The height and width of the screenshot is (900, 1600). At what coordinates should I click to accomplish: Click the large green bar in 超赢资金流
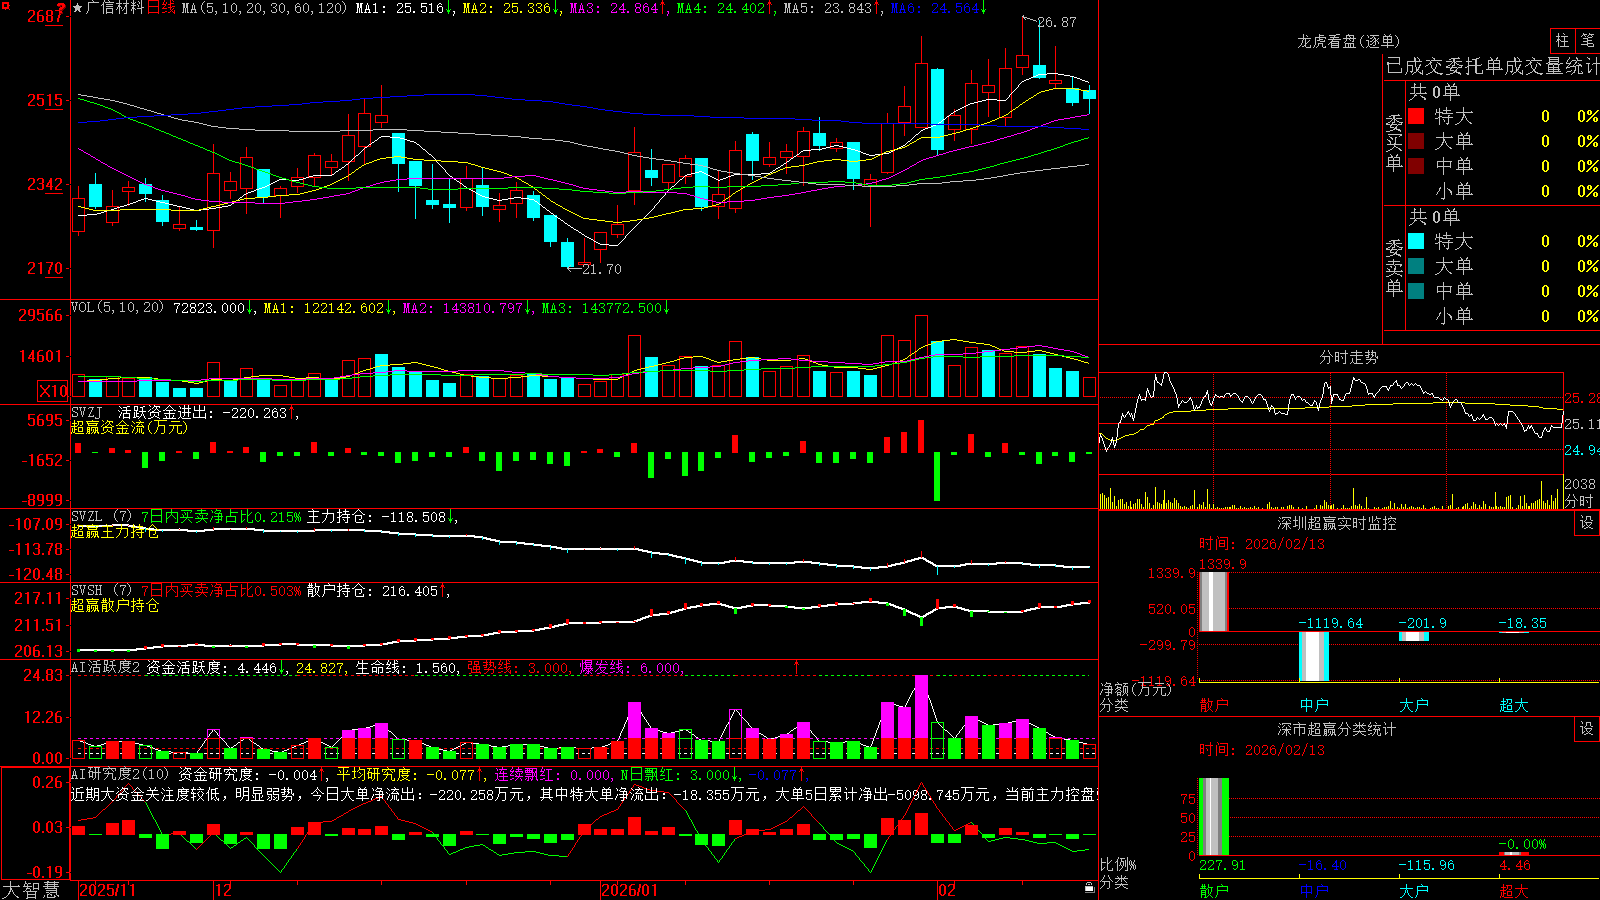coord(937,477)
